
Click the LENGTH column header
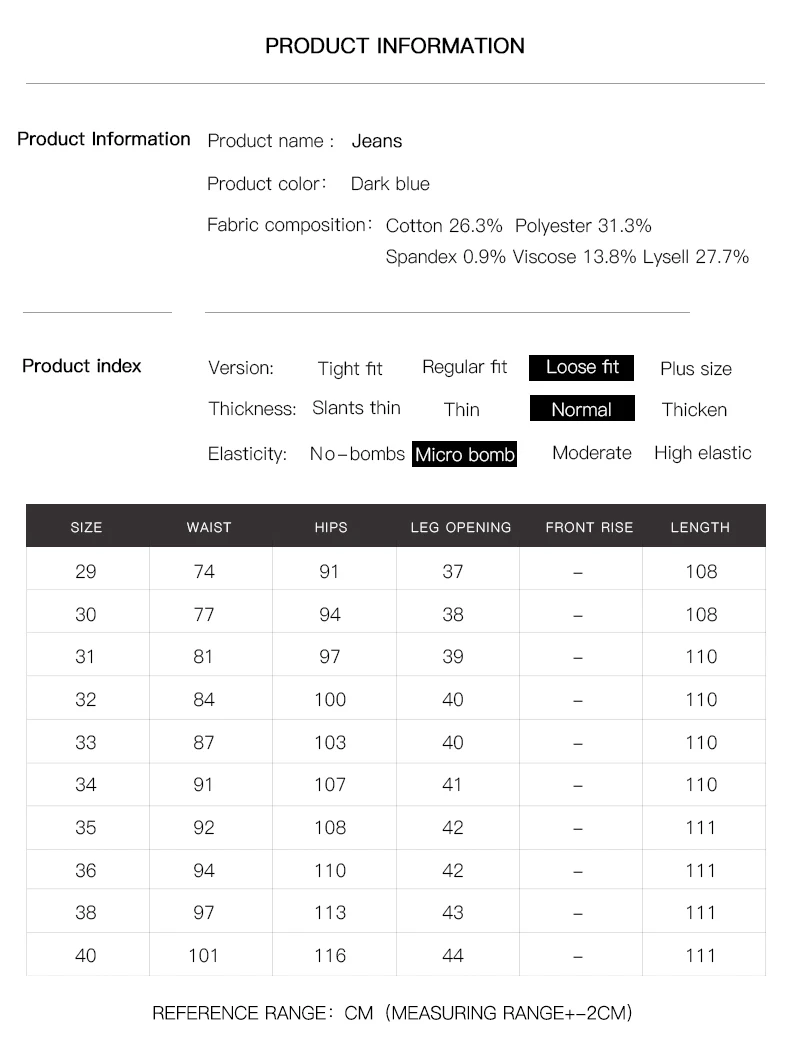(700, 527)
